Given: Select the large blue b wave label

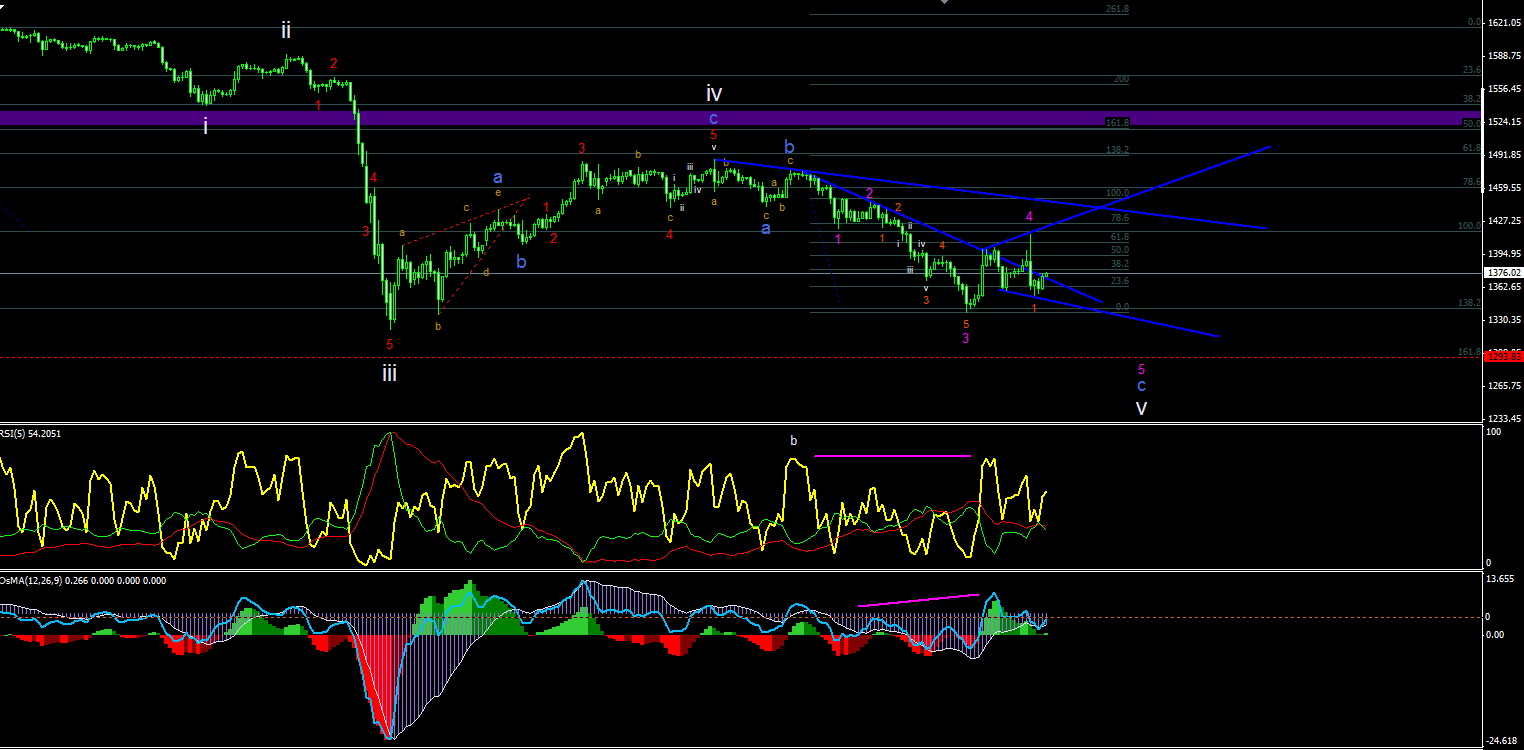Looking at the screenshot, I should pyautogui.click(x=789, y=147).
